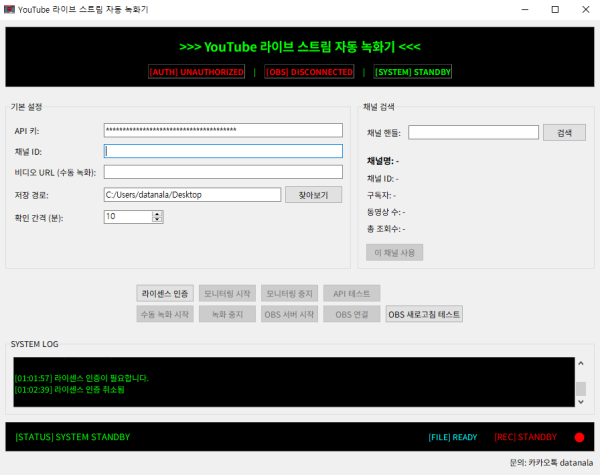Click the system log scroll down arrow
The width and height of the screenshot is (600, 475).
[x=581, y=402]
